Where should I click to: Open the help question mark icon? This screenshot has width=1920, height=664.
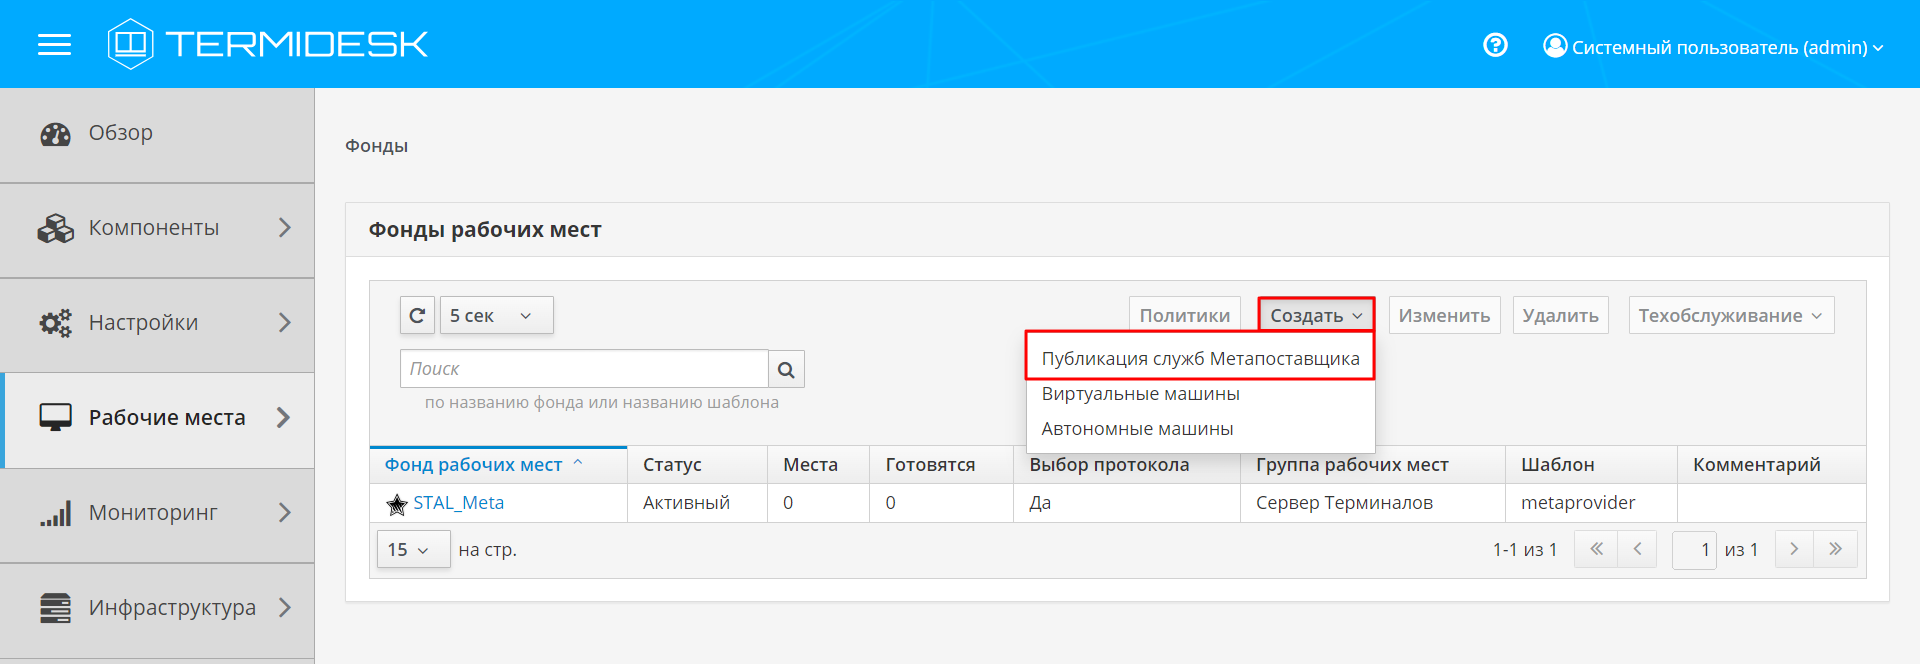point(1495,45)
